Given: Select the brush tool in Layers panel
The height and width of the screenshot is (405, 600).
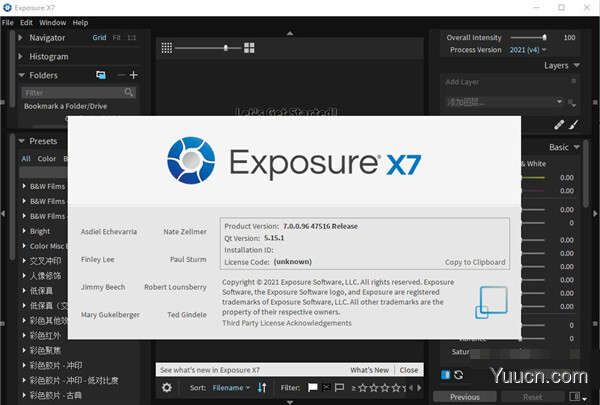Looking at the screenshot, I should point(573,124).
